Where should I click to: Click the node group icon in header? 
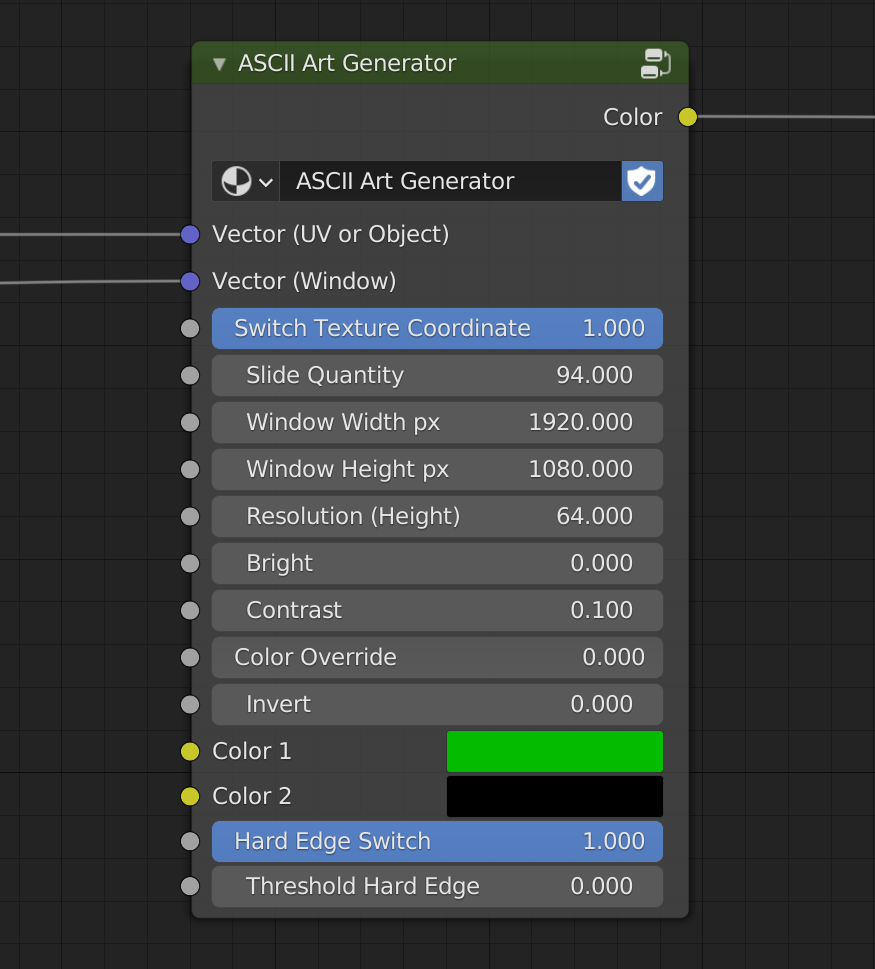pos(655,63)
